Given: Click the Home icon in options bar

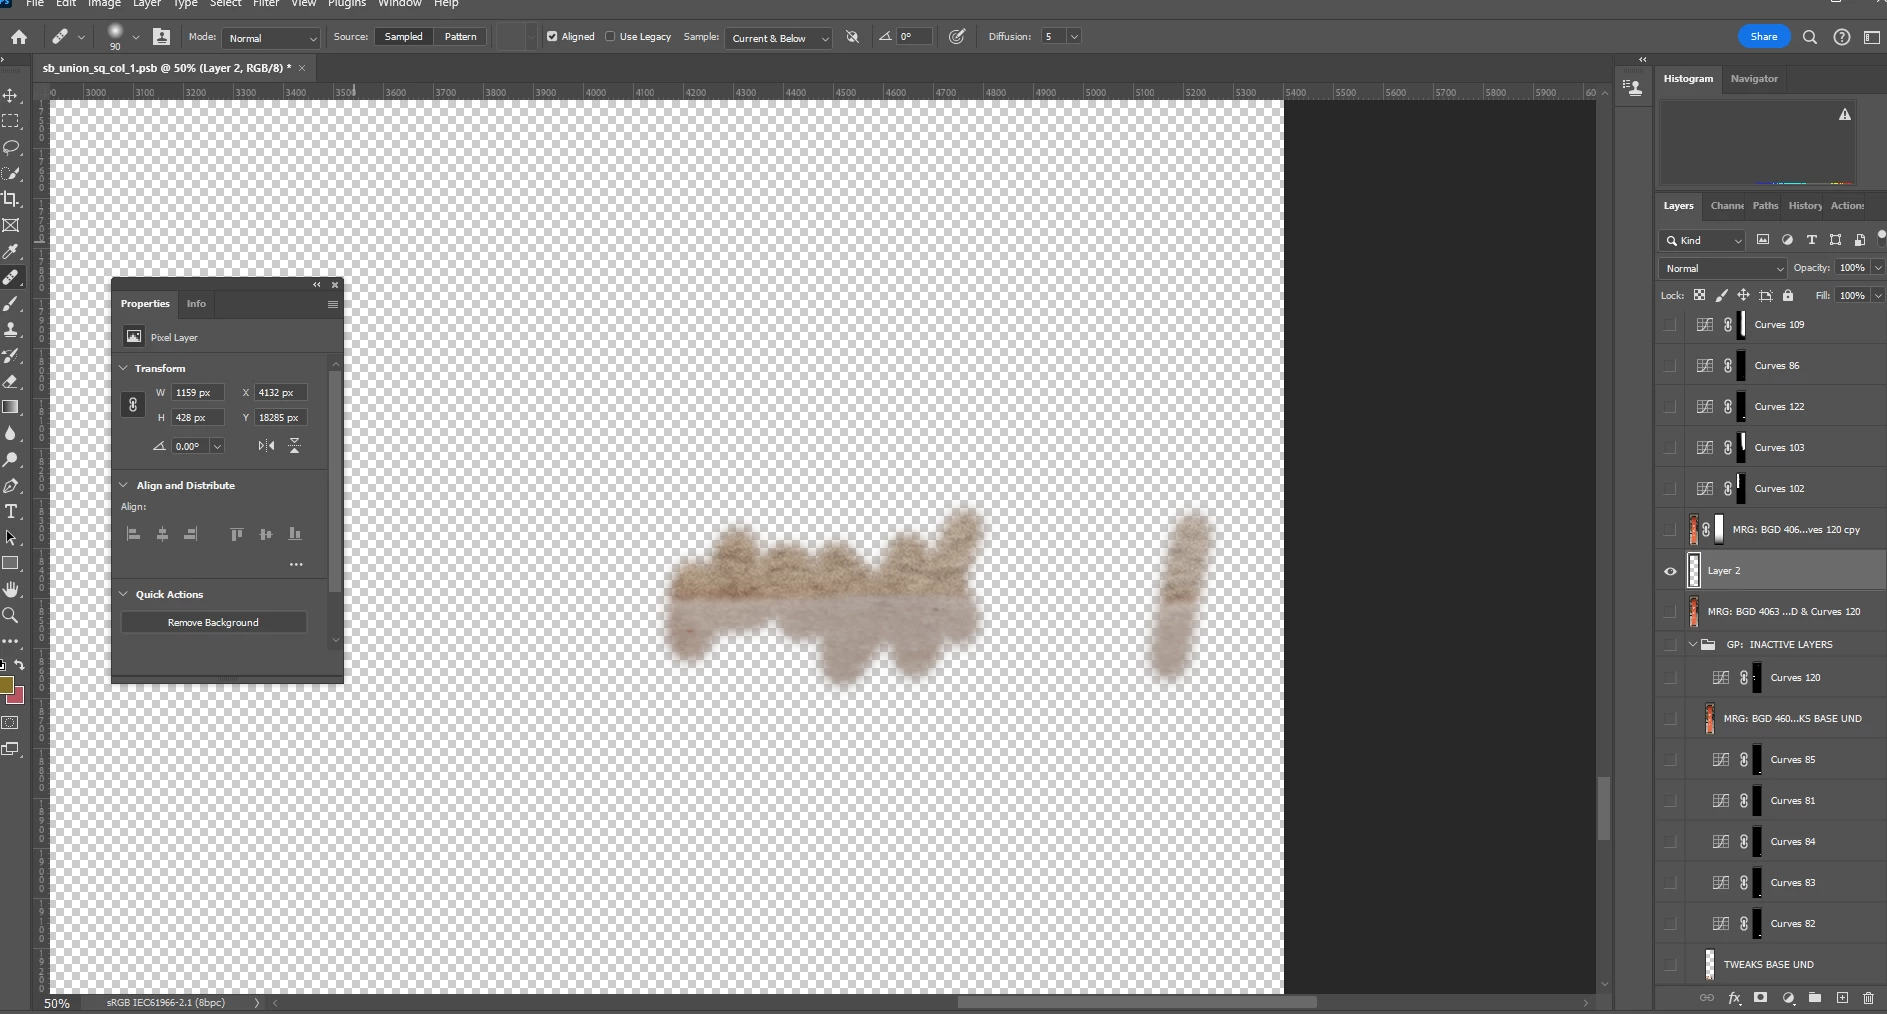Looking at the screenshot, I should 19,37.
